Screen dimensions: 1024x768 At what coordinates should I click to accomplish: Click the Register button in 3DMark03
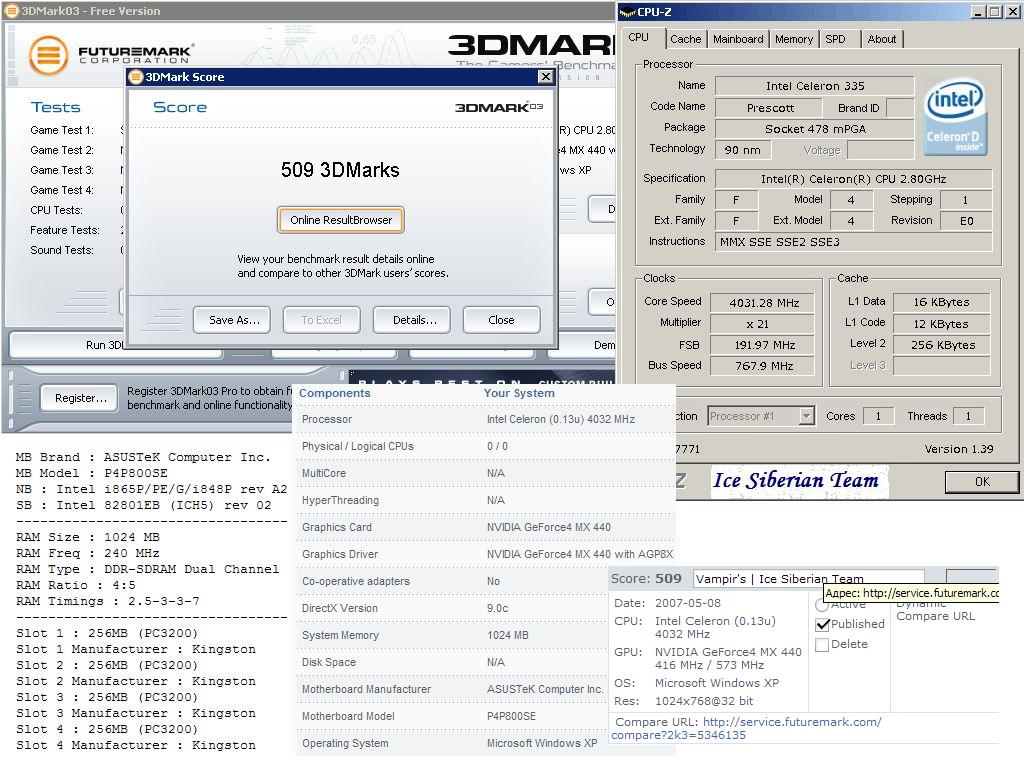coord(79,398)
